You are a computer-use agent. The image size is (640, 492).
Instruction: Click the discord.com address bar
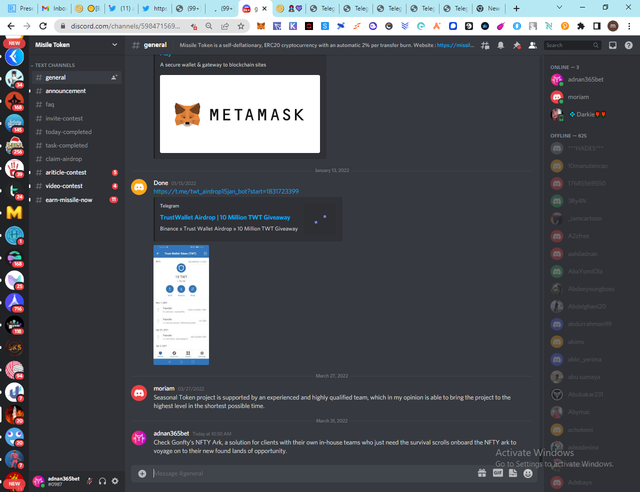[x=126, y=26]
